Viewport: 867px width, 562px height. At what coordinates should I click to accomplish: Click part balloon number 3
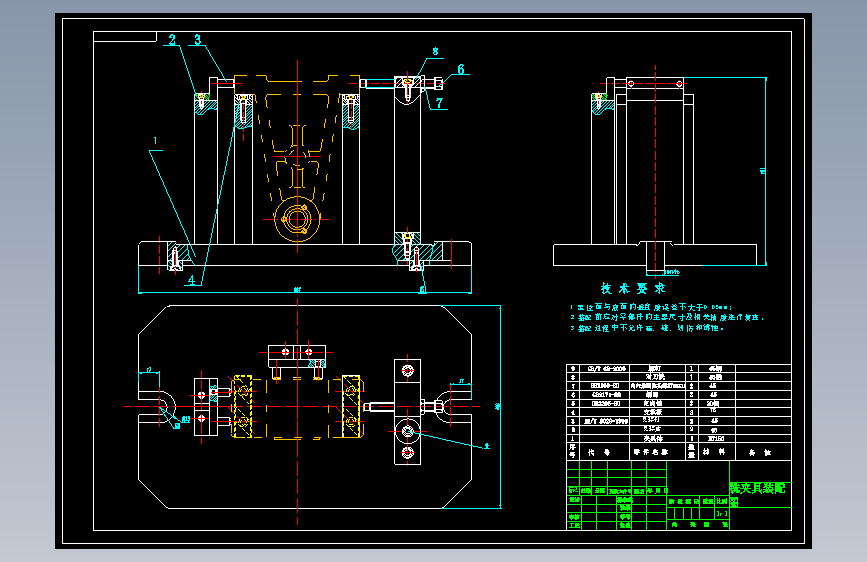coord(197,40)
